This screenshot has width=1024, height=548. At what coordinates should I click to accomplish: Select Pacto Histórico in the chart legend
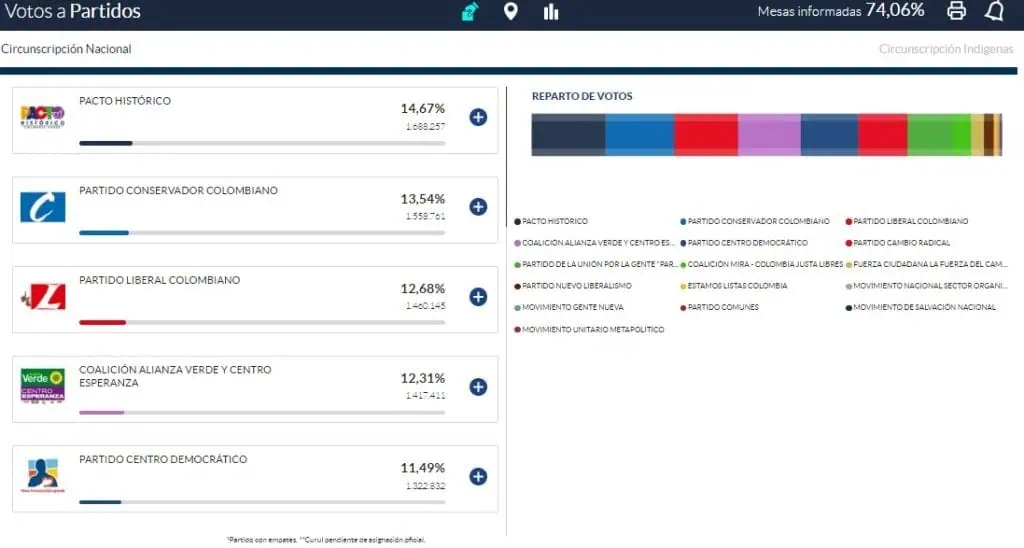click(x=551, y=221)
